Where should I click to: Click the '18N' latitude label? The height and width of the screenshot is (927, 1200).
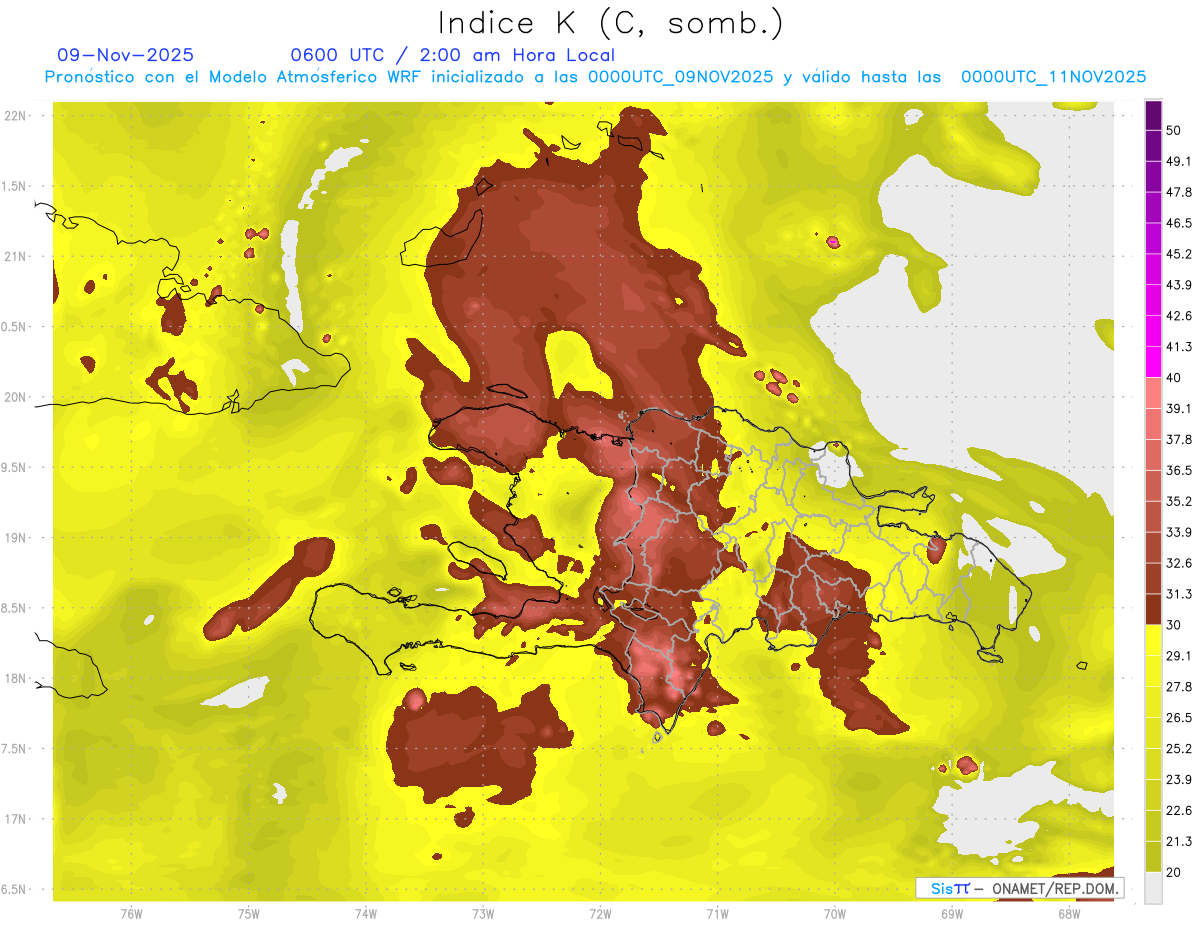(x=14, y=679)
